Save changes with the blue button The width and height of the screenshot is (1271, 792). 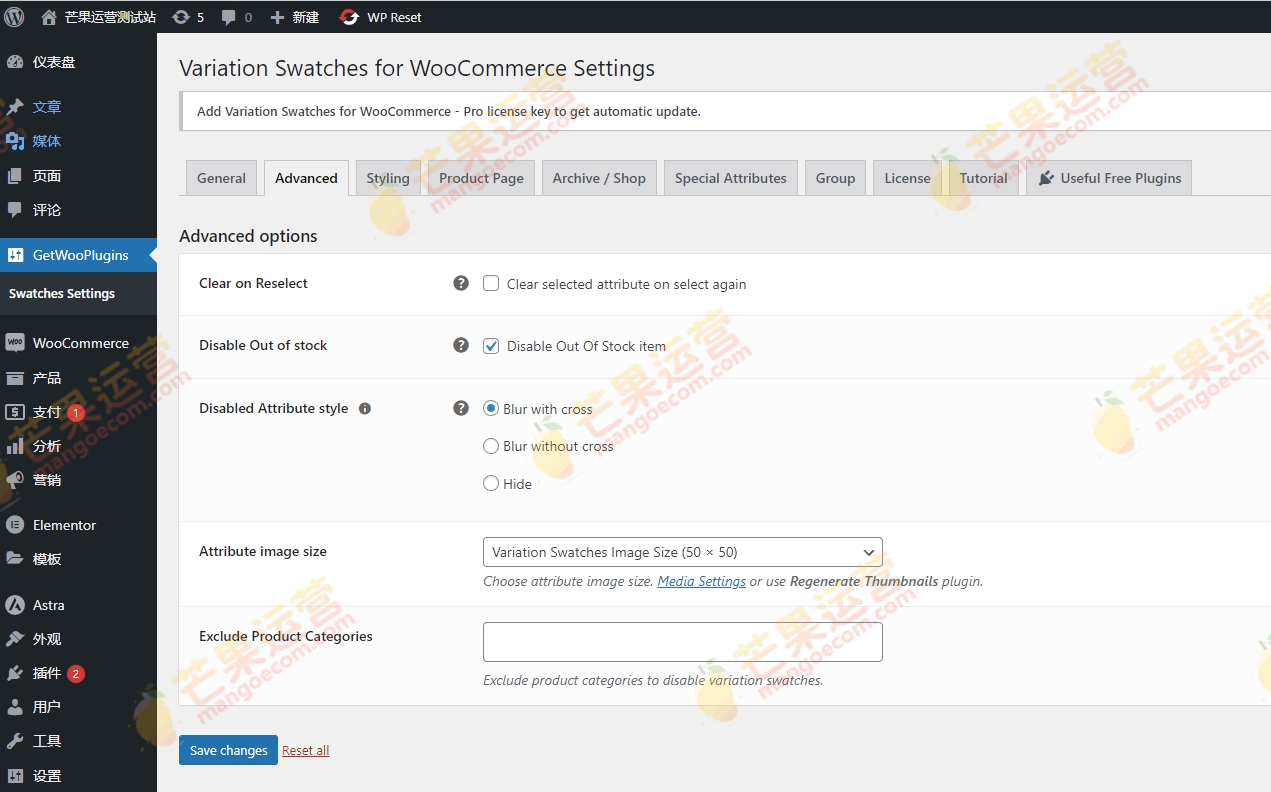coord(227,750)
